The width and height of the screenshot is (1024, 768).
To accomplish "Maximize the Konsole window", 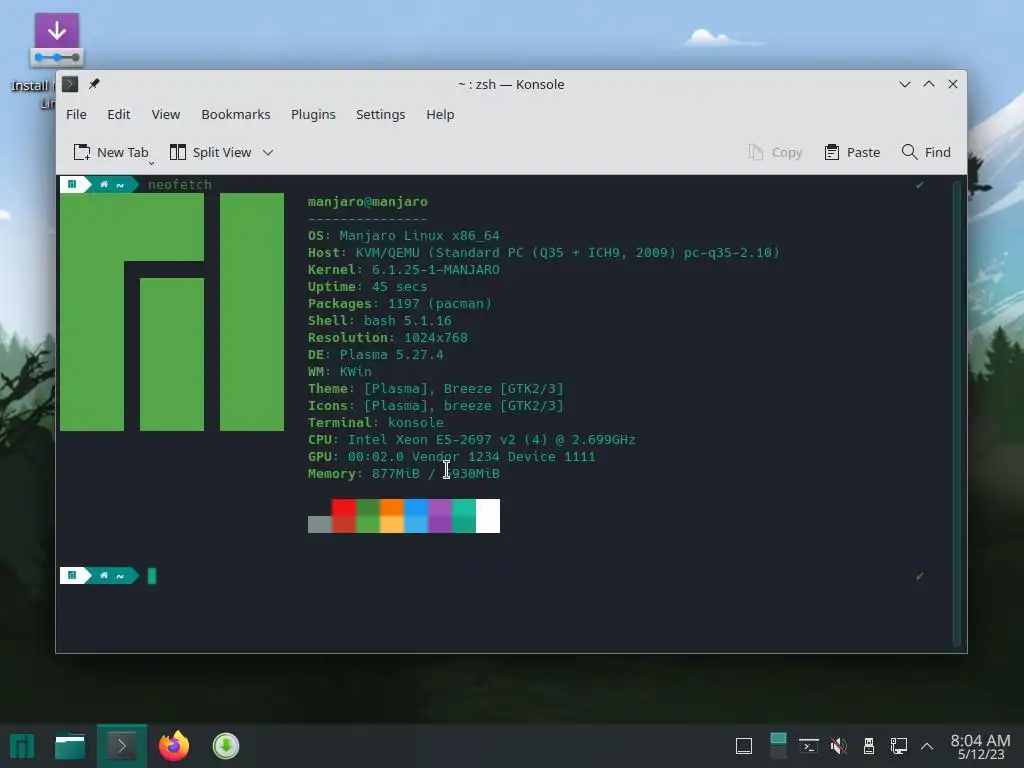I will (929, 84).
